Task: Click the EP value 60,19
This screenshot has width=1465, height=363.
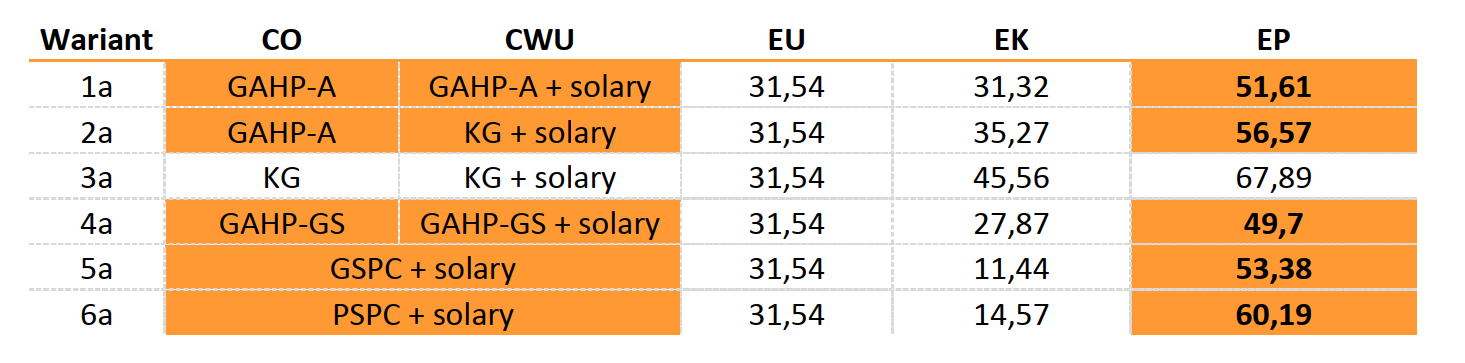Action: (x=1274, y=315)
